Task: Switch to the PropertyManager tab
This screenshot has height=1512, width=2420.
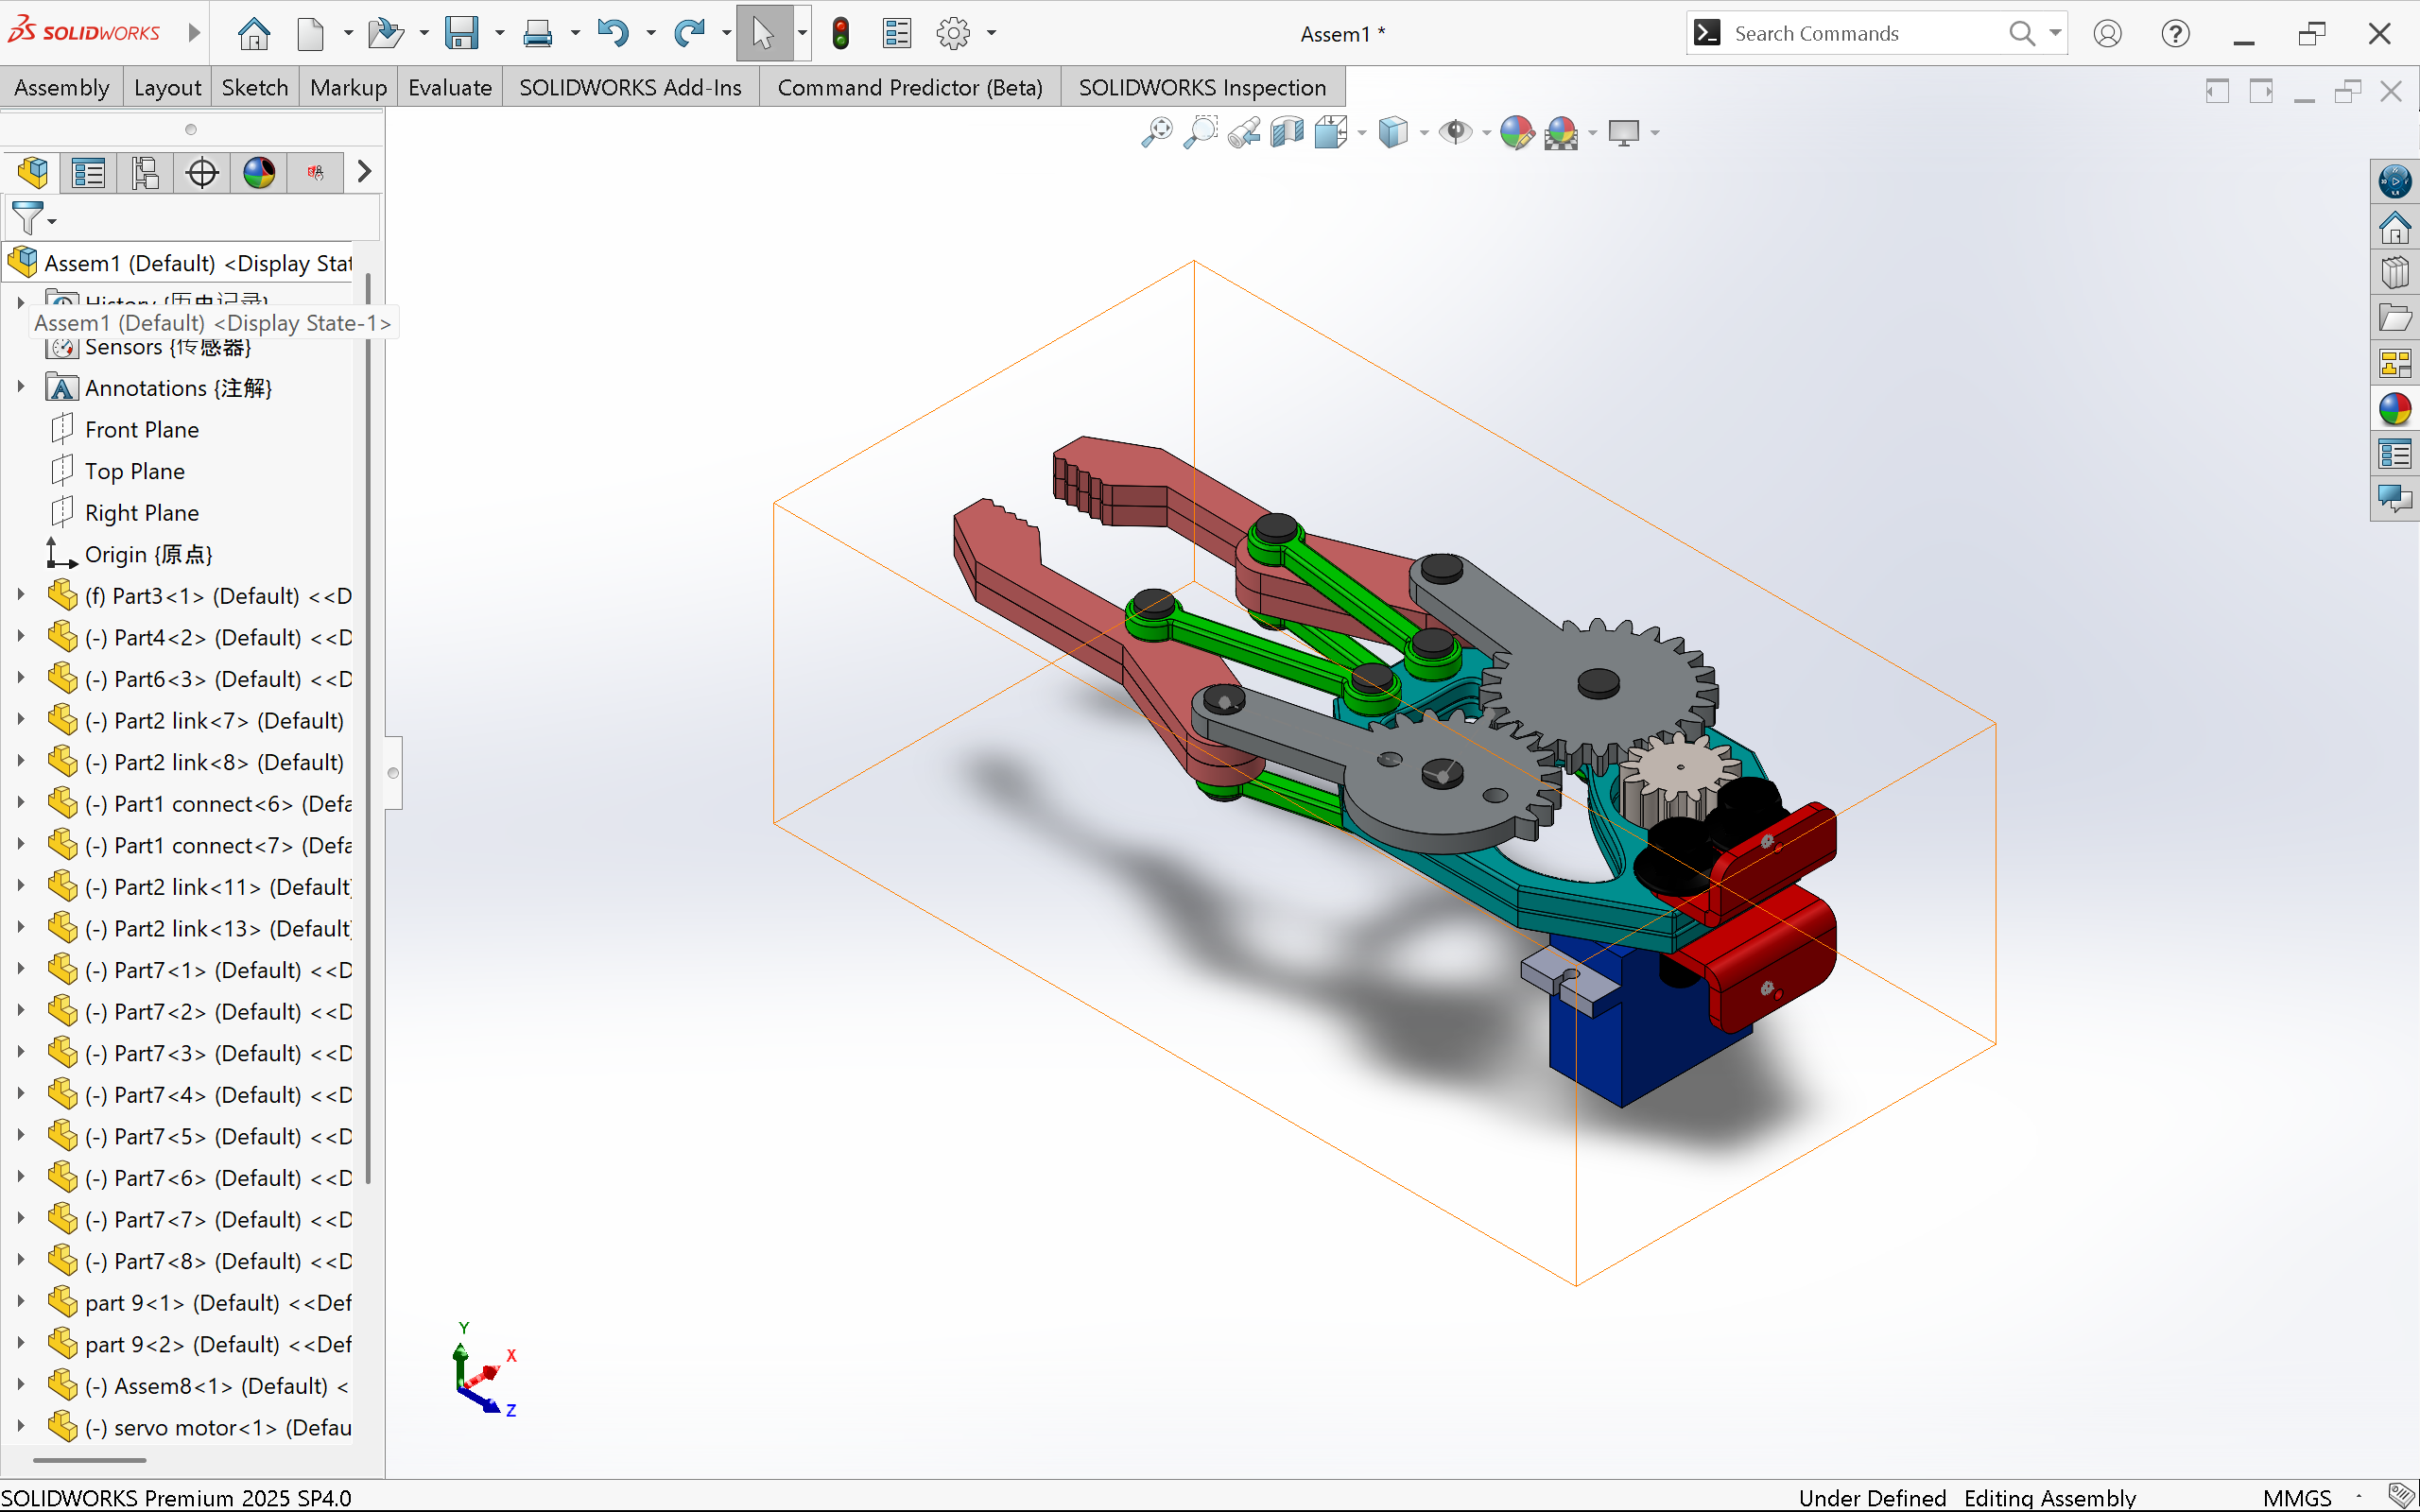Action: [88, 172]
